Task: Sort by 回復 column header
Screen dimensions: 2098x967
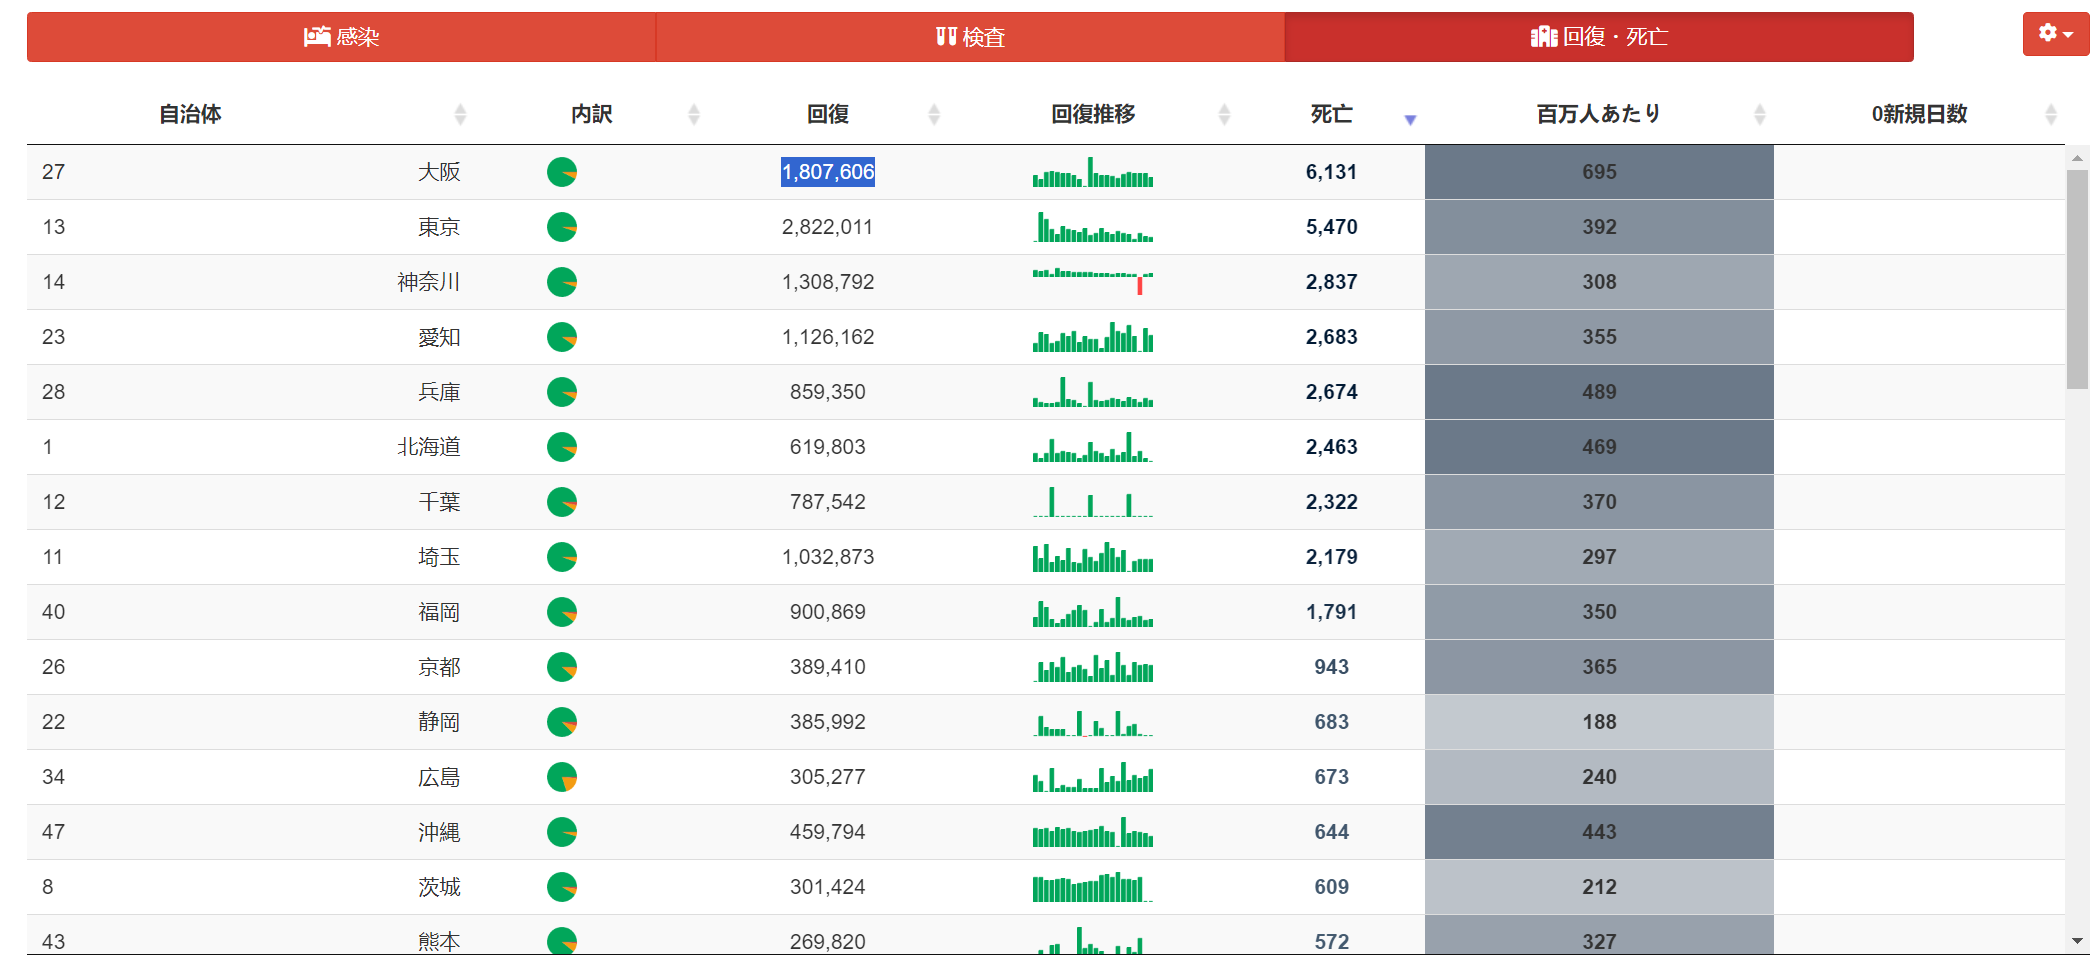Action: 828,114
